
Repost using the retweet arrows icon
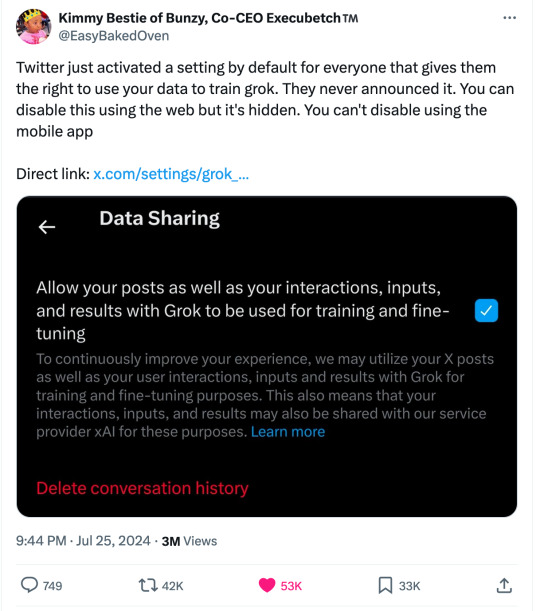148,585
